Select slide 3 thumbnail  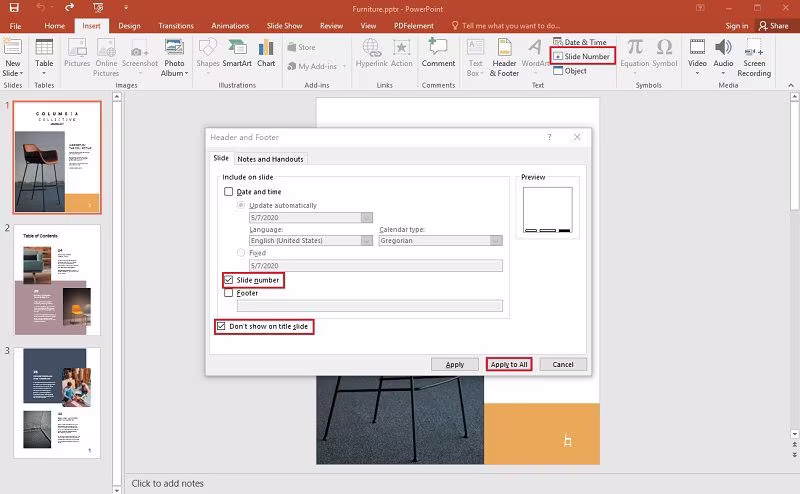57,403
